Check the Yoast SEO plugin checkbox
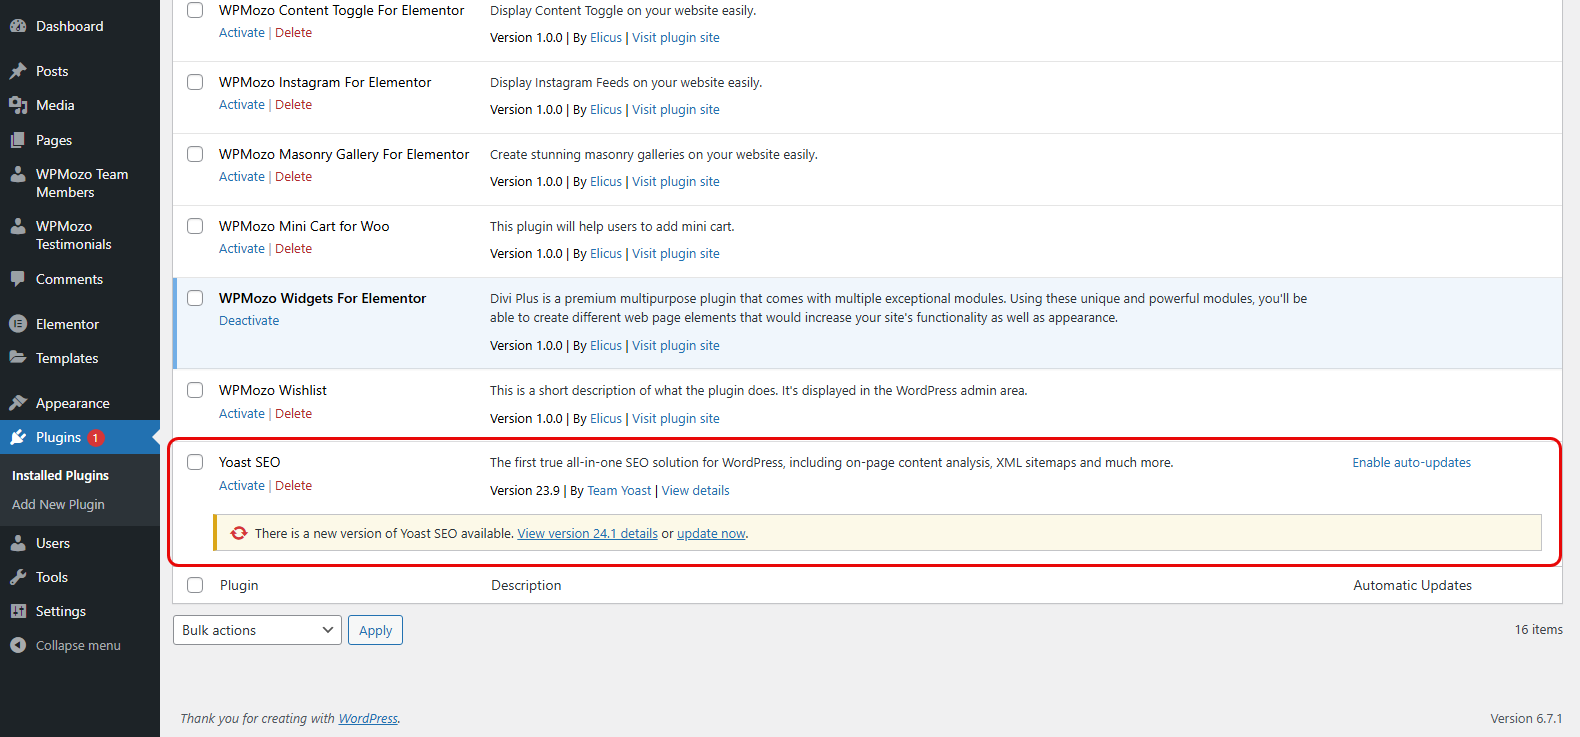This screenshot has height=737, width=1580. [195, 462]
